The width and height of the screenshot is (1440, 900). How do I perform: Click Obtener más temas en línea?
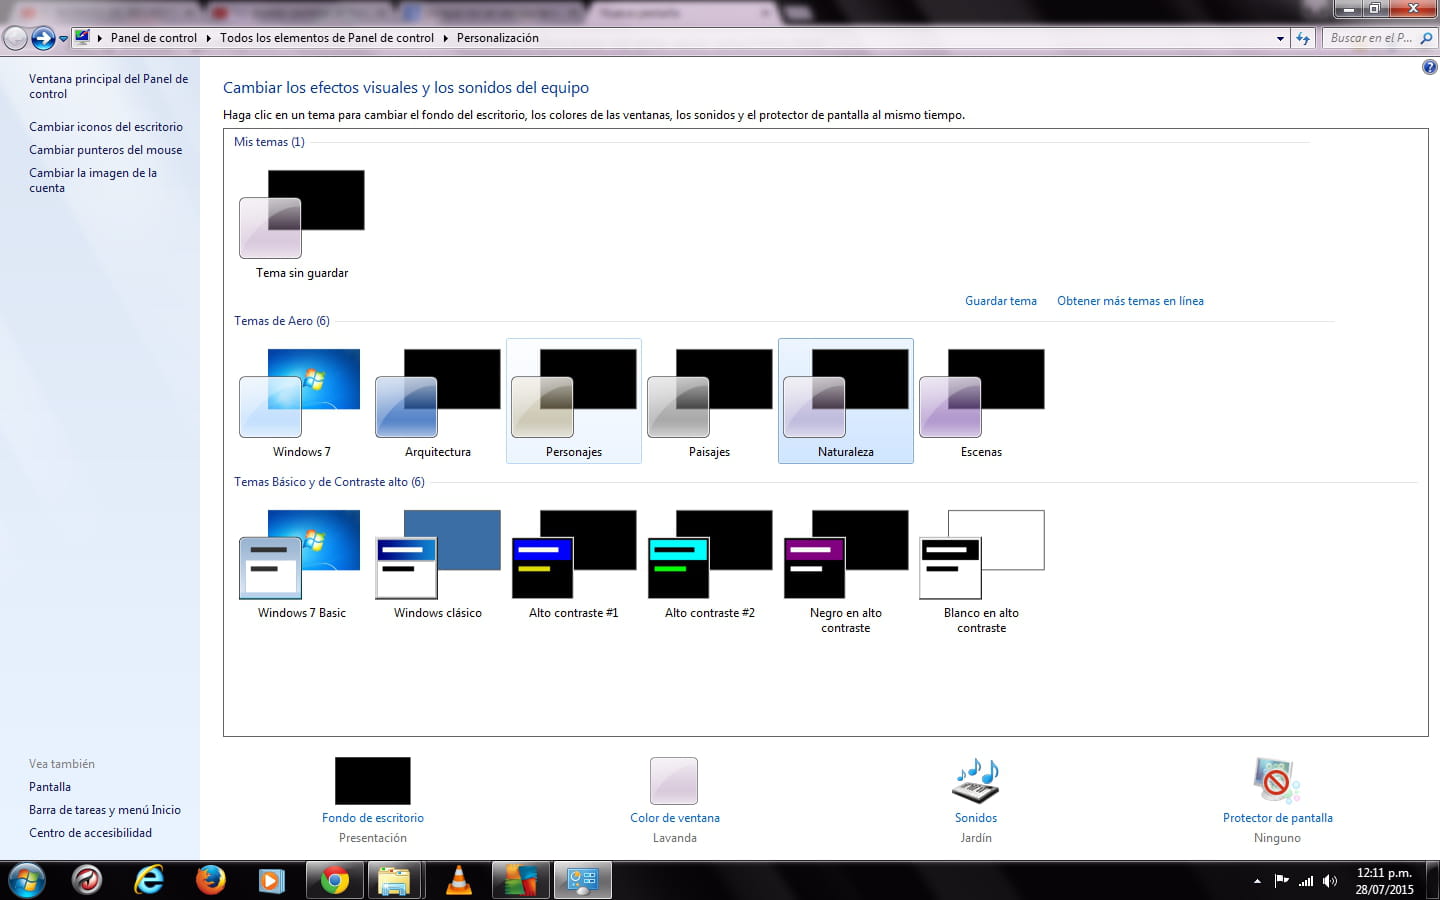tap(1130, 301)
